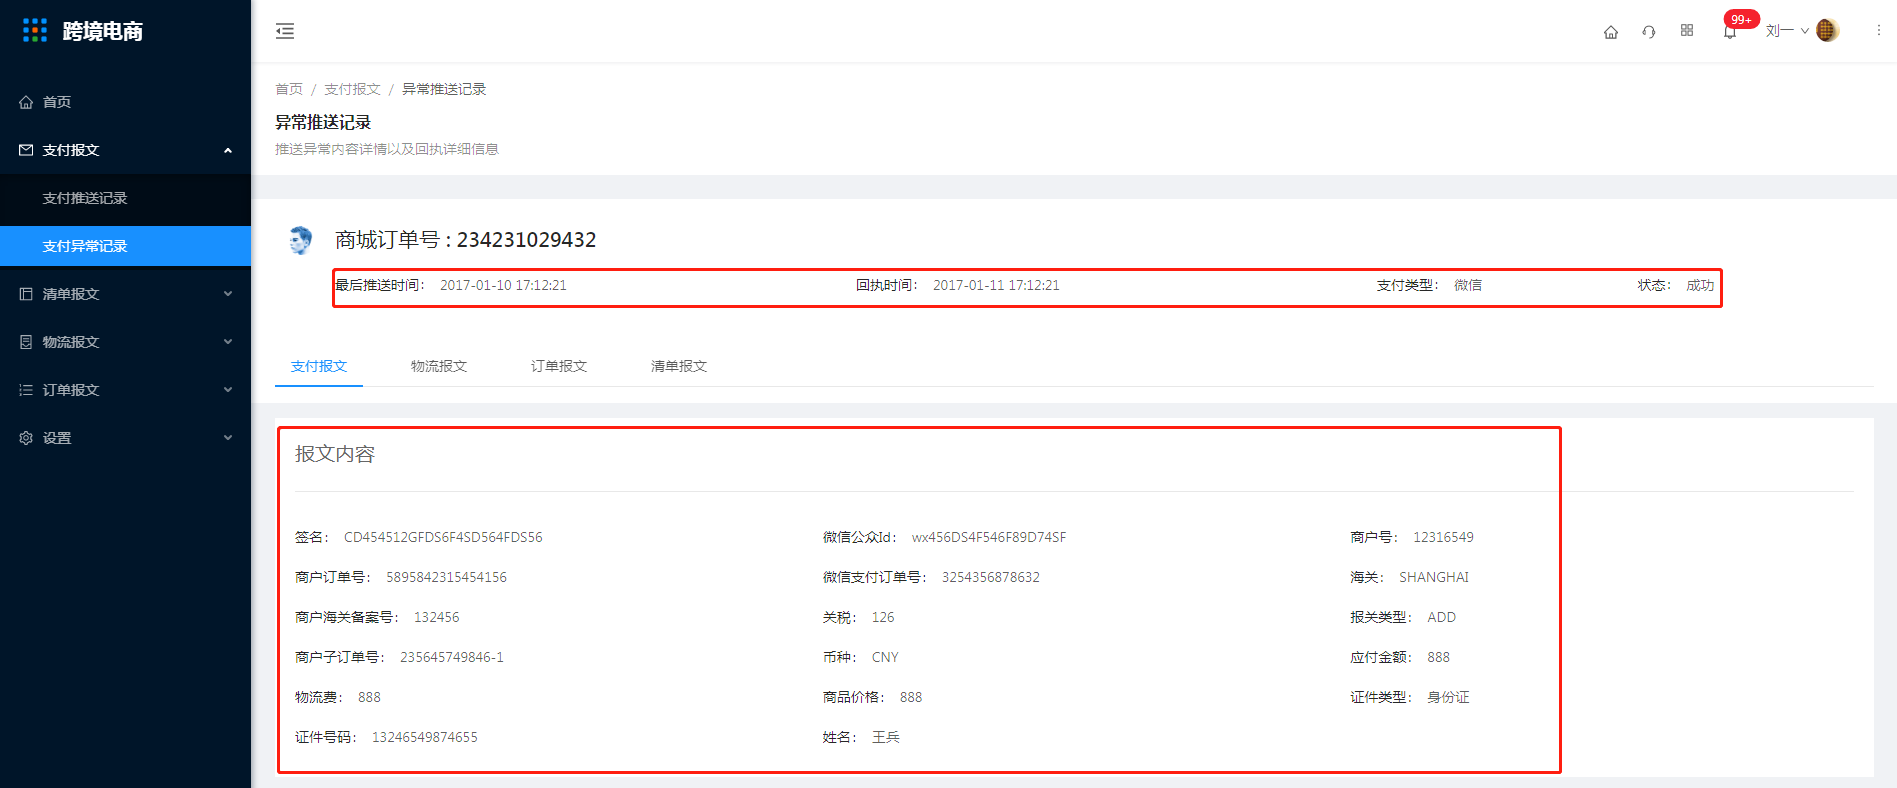Click 商品价格 value 888
Viewport: 1897px width, 788px height.
pos(911,697)
